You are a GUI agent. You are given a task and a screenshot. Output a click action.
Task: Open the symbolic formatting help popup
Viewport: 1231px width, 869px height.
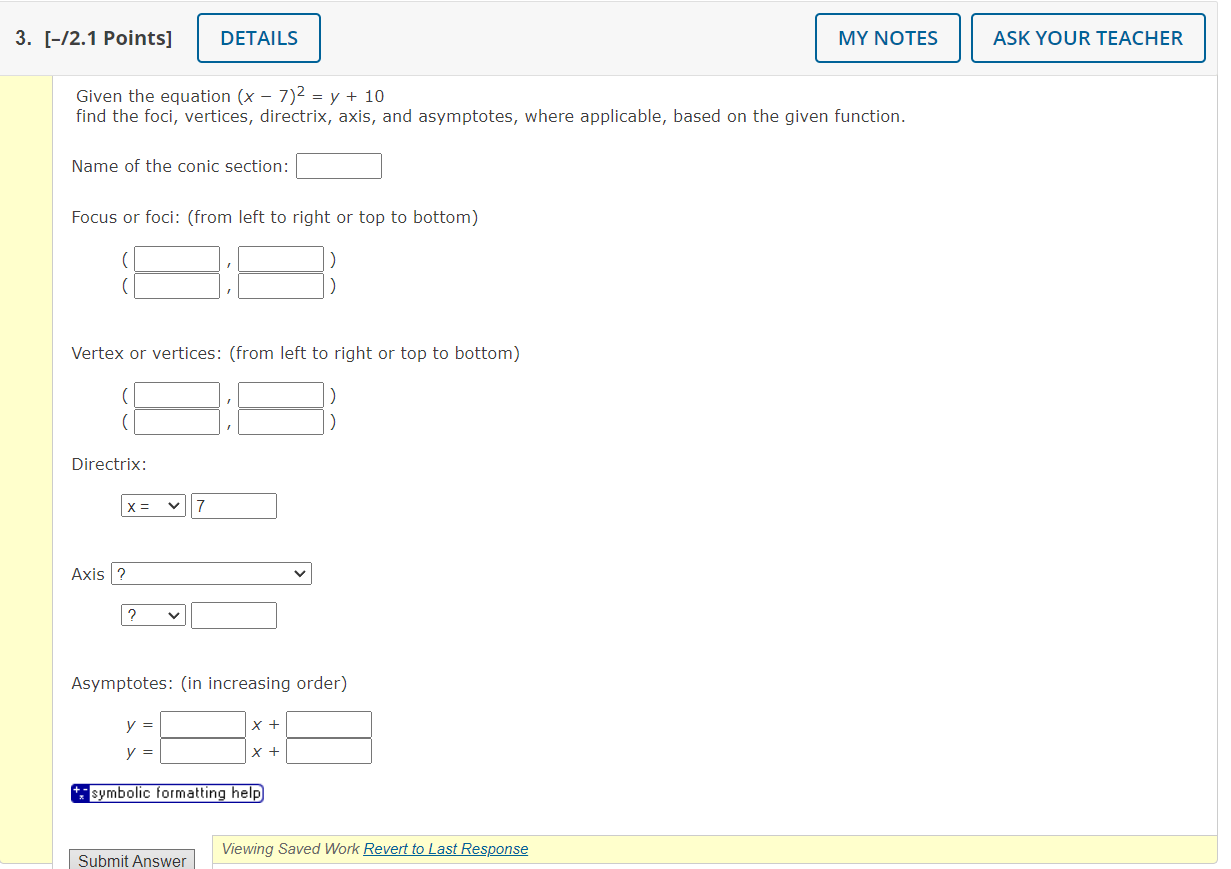[175, 792]
